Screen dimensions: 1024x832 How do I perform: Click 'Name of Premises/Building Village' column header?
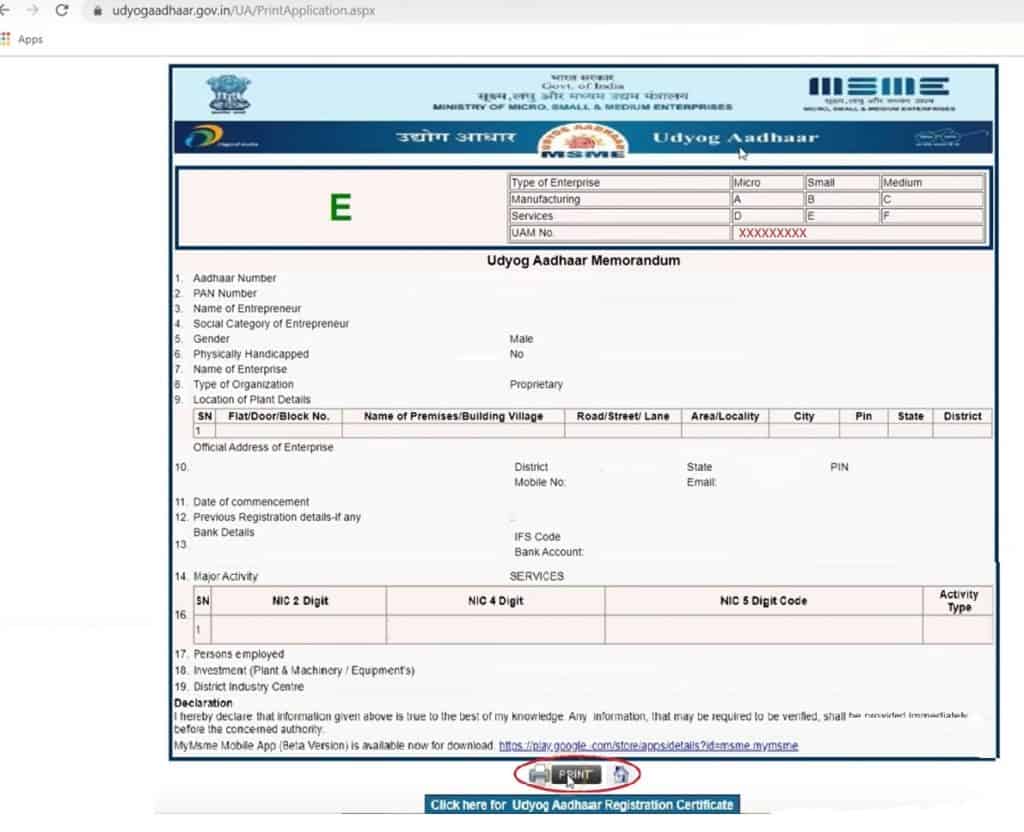pyautogui.click(x=453, y=417)
